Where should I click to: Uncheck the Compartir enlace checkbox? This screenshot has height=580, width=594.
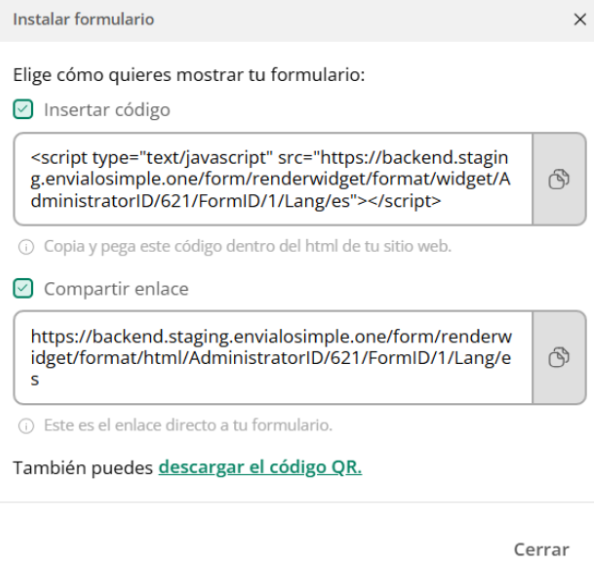coord(23,288)
